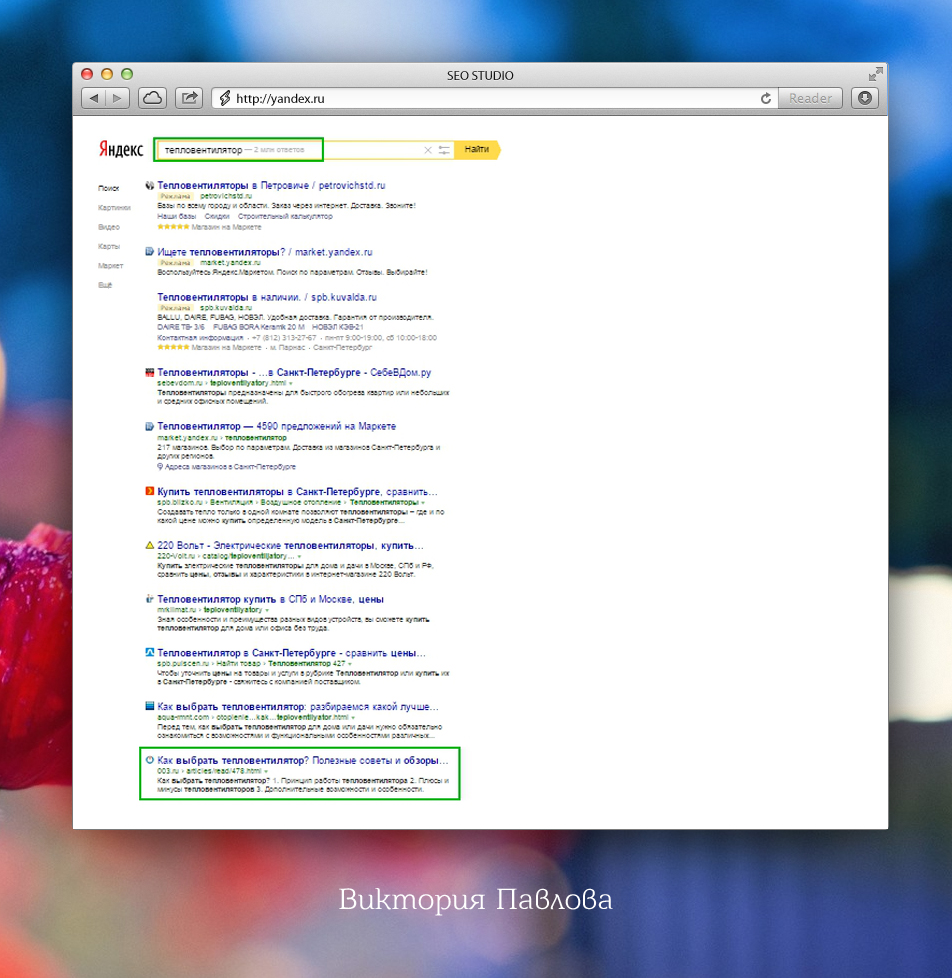
Task: Open the Ещё sidebar menu
Action: pos(105,285)
